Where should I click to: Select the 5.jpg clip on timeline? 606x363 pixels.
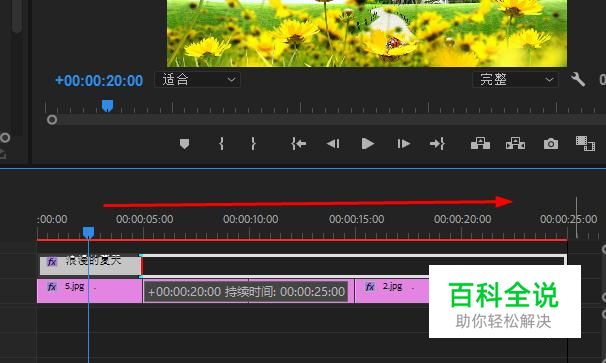89,291
